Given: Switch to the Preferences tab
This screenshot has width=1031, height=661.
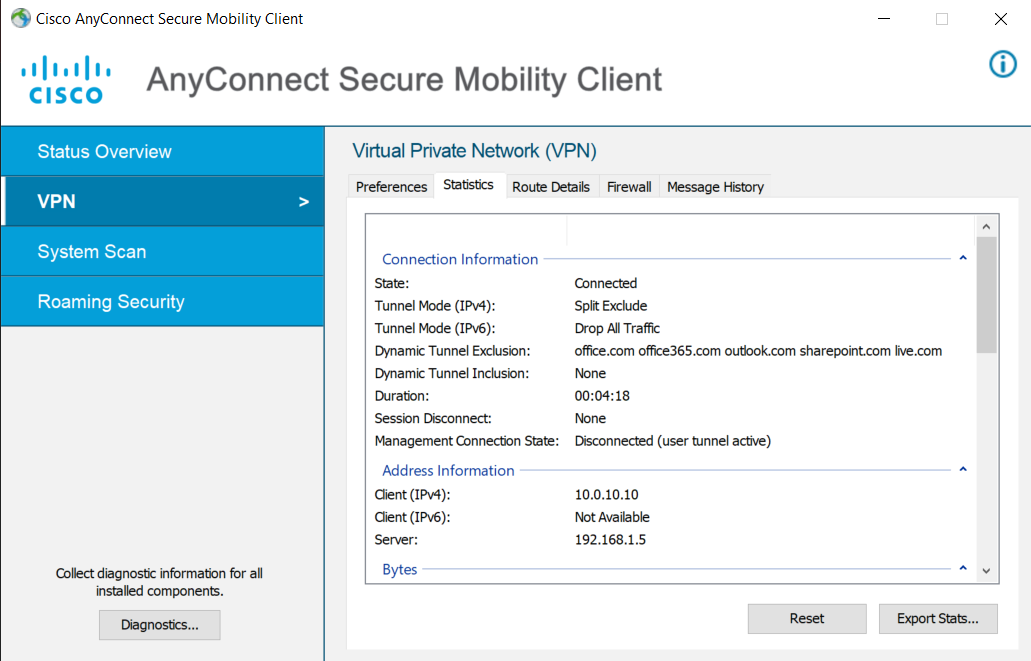Looking at the screenshot, I should pyautogui.click(x=391, y=187).
